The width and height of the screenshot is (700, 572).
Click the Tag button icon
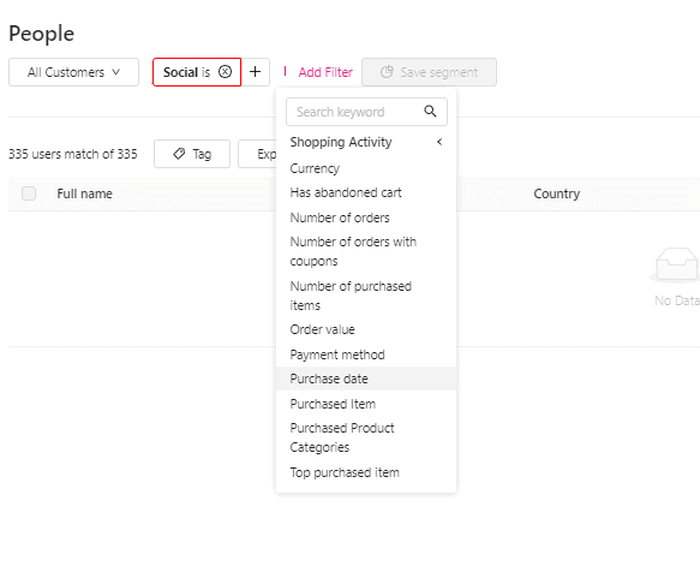click(x=179, y=154)
